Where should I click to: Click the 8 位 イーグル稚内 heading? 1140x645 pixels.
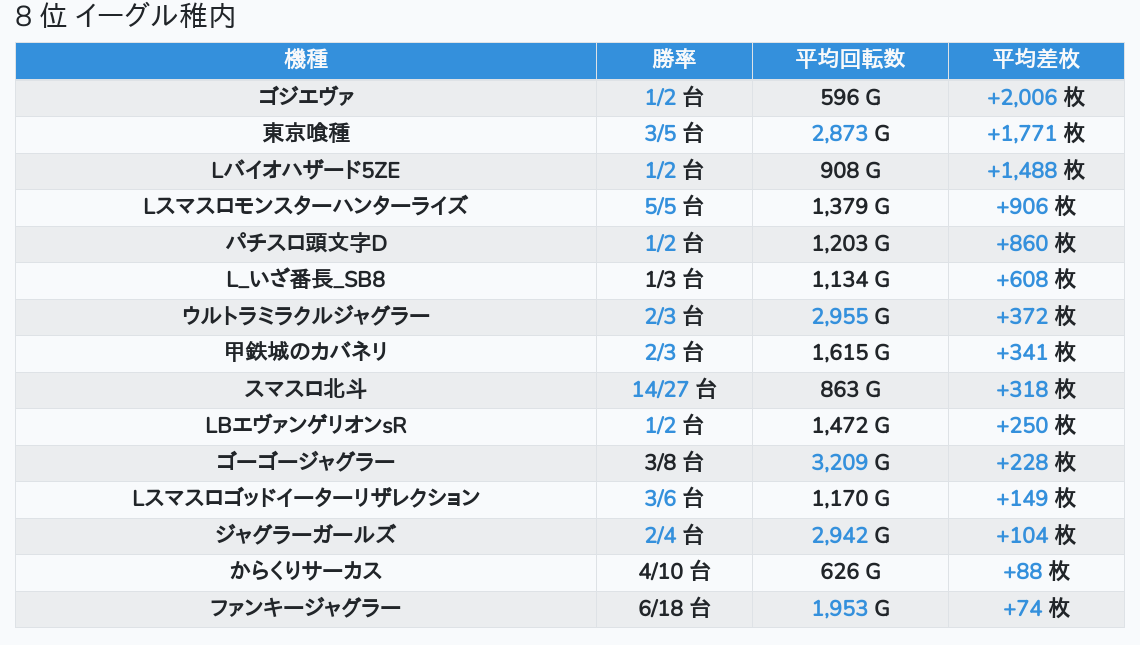pyautogui.click(x=125, y=17)
